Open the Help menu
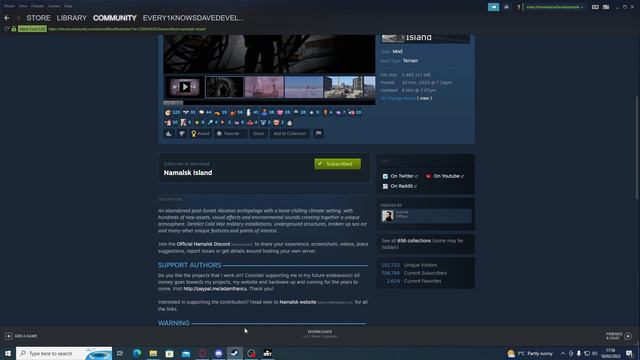 click(68, 6)
